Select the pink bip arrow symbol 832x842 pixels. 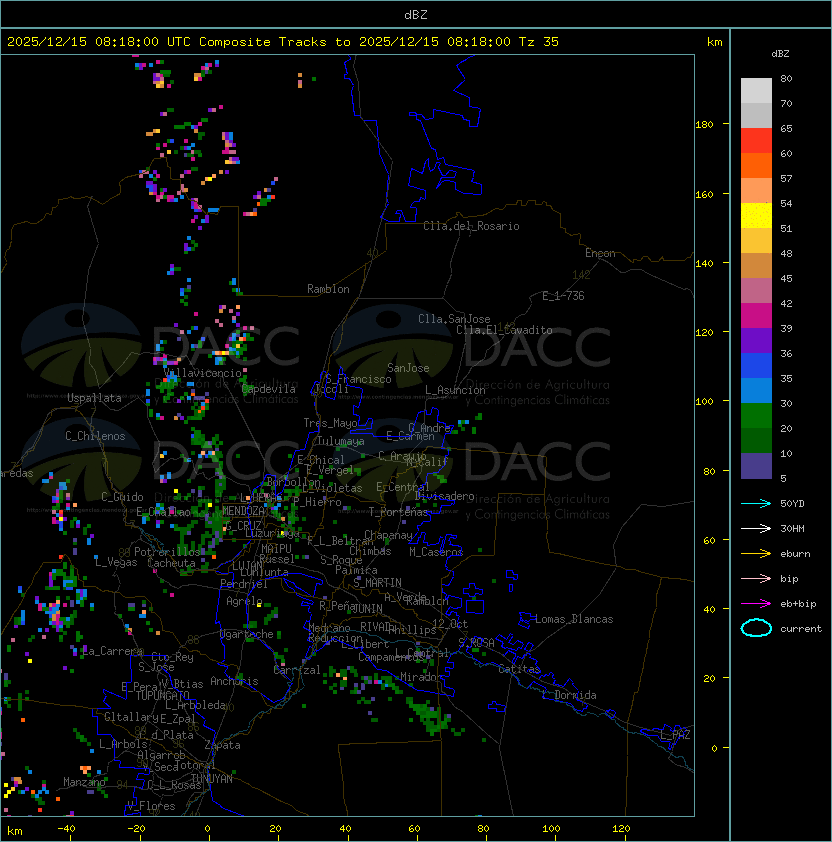point(756,578)
